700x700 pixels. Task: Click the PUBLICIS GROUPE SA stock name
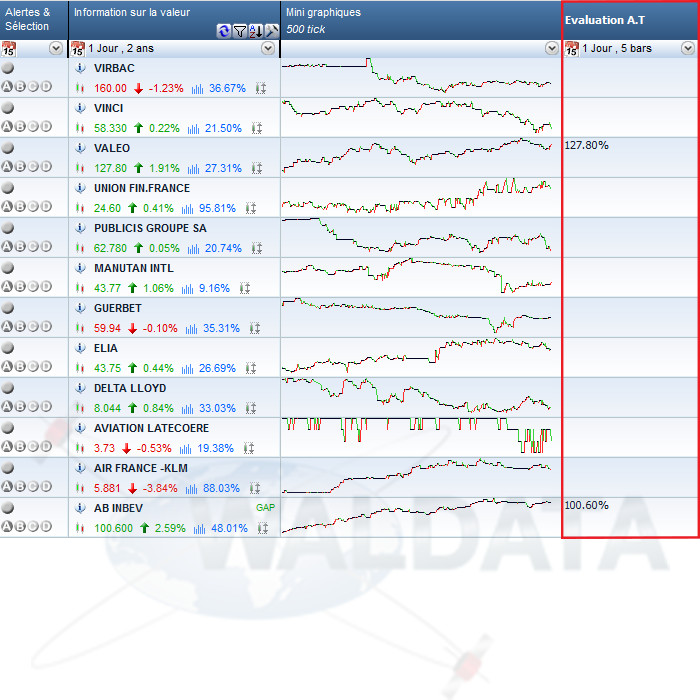tap(150, 228)
